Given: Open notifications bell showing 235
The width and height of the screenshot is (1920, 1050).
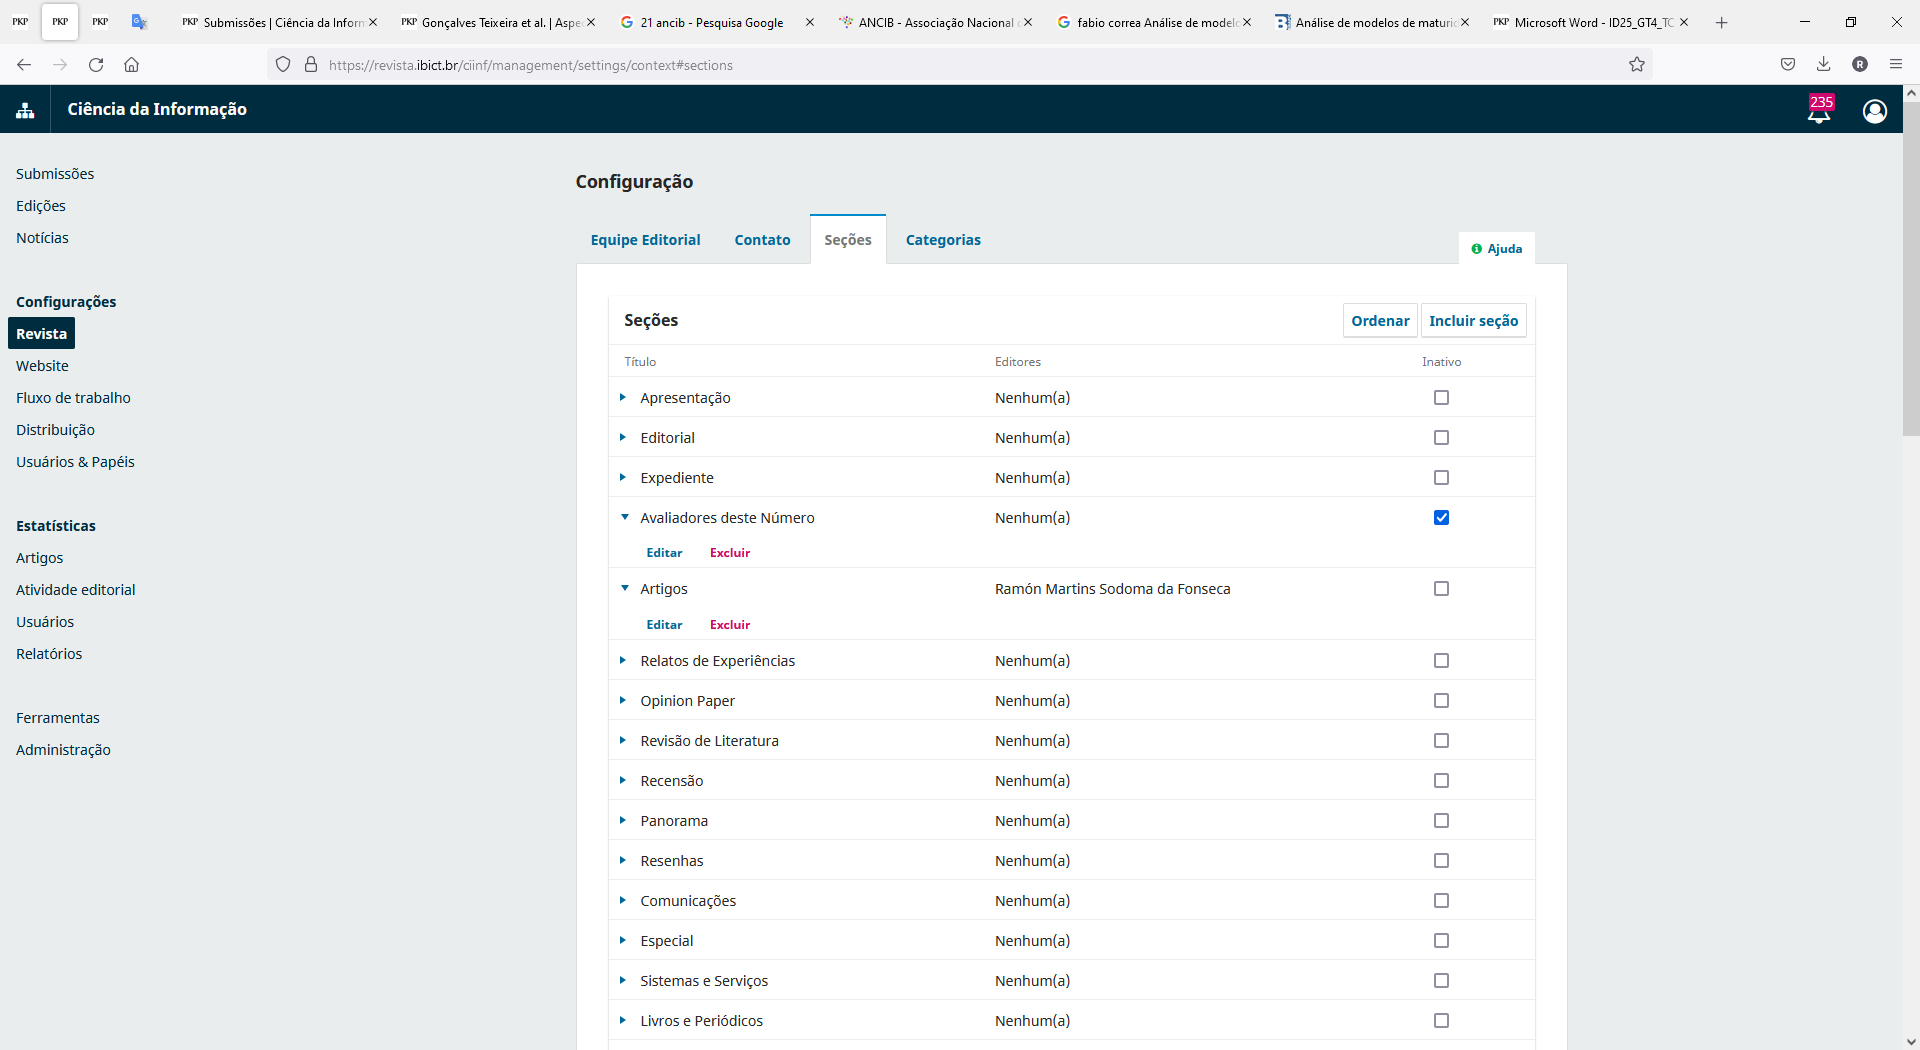Looking at the screenshot, I should tap(1819, 110).
